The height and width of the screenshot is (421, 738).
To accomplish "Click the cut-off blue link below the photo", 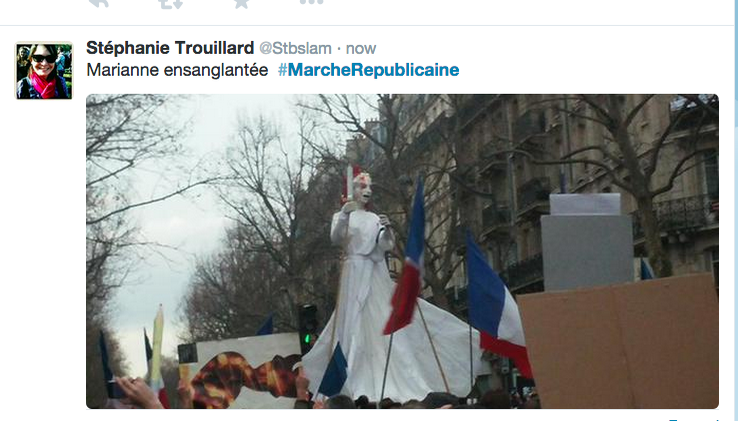I will 693,419.
